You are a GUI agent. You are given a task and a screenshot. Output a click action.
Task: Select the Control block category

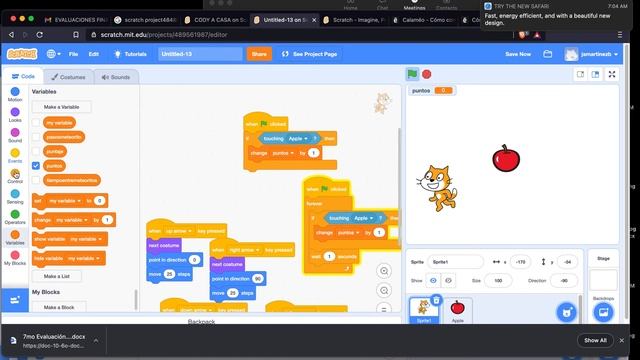click(15, 176)
